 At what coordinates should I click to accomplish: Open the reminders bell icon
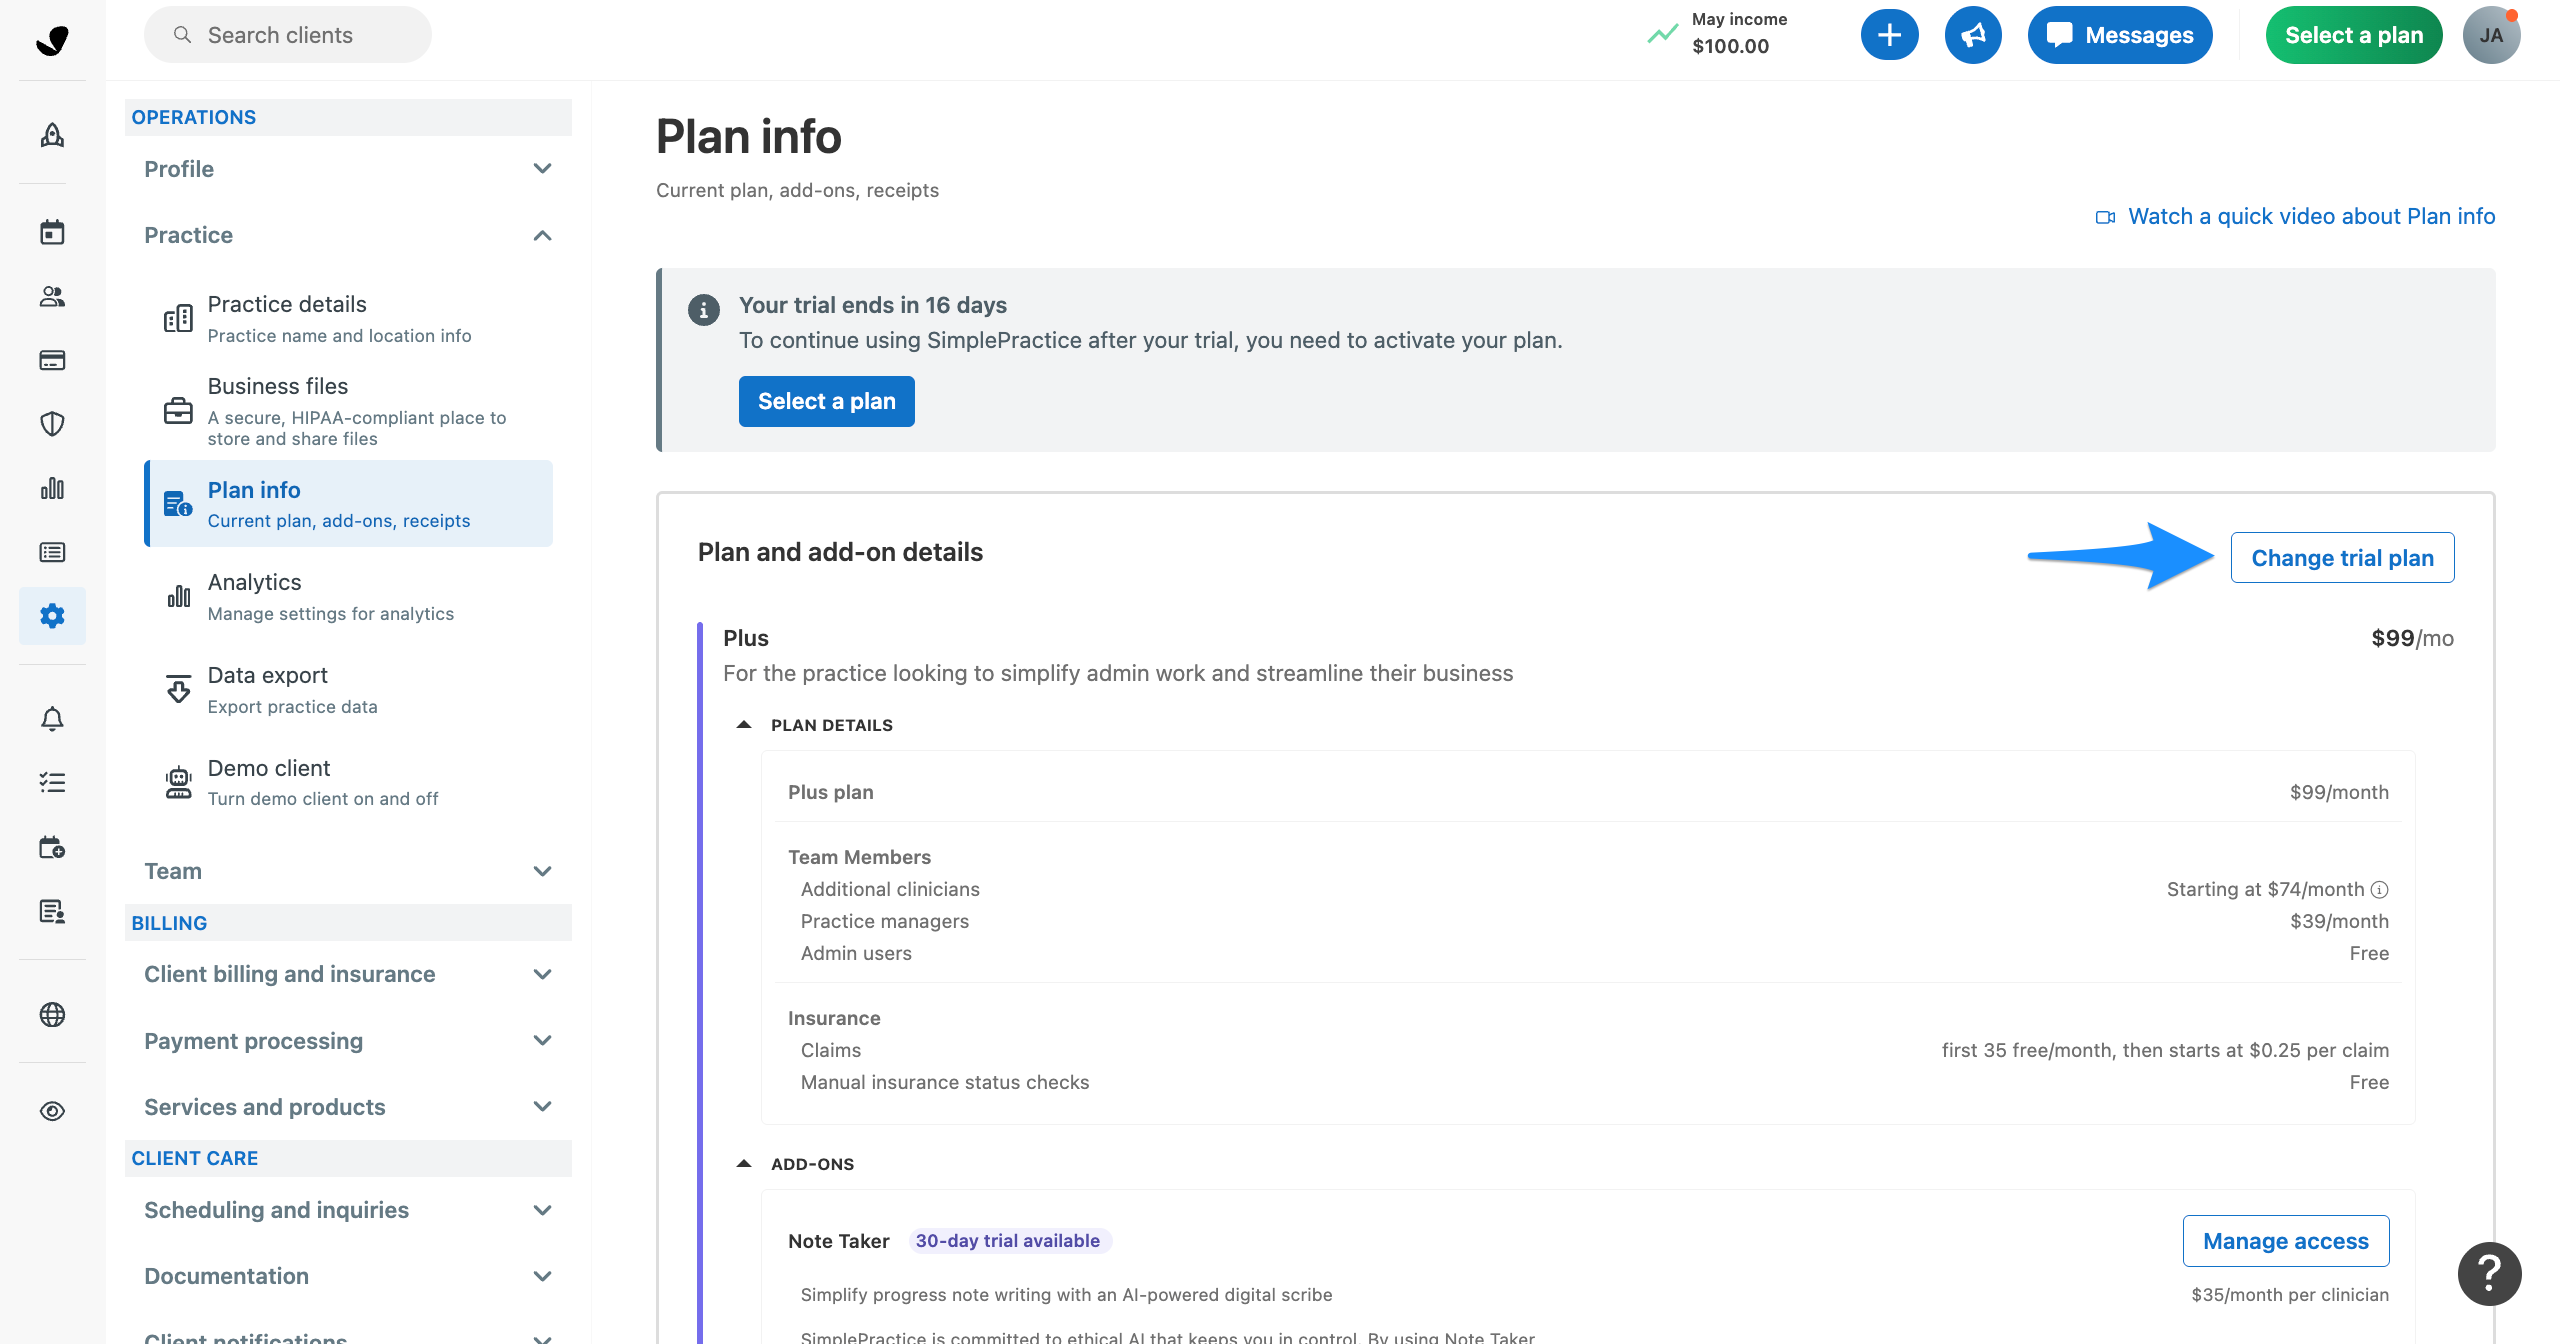click(52, 719)
